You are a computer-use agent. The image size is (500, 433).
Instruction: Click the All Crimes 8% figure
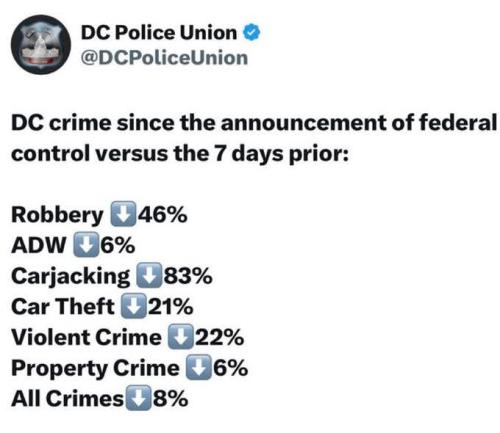pyautogui.click(x=170, y=399)
